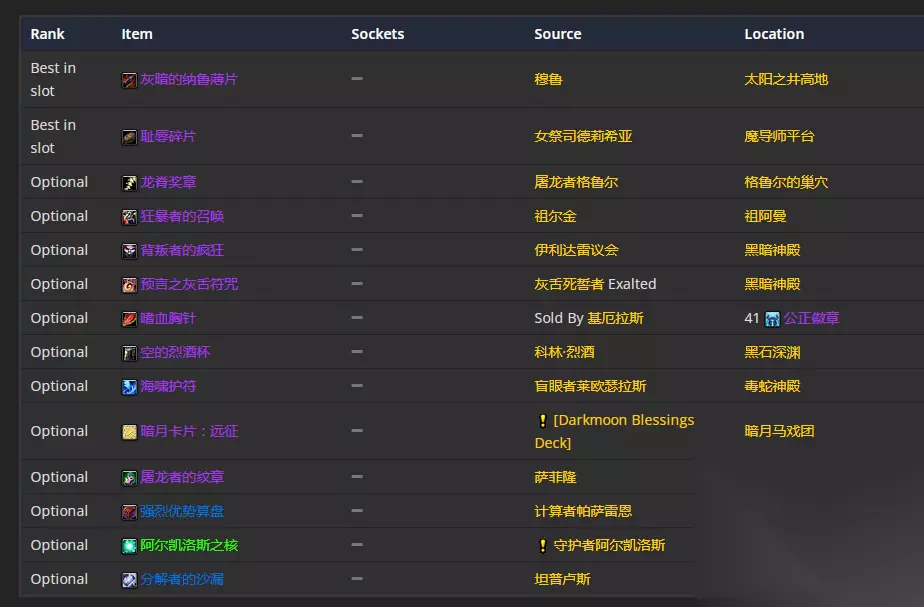
Task: Click the 龙脊奖章 item icon
Action: tap(129, 183)
